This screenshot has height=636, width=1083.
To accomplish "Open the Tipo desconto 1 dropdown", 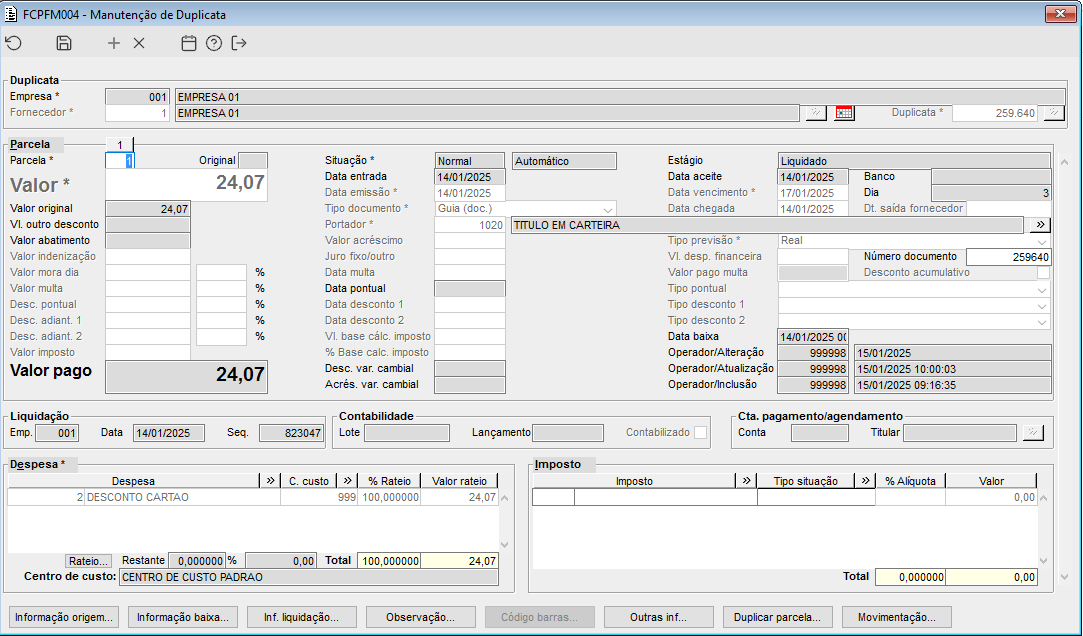I will (1042, 305).
